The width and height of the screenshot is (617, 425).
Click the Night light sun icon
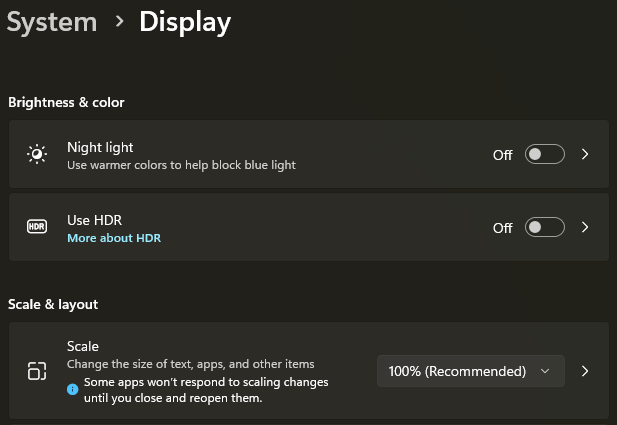[x=37, y=154]
